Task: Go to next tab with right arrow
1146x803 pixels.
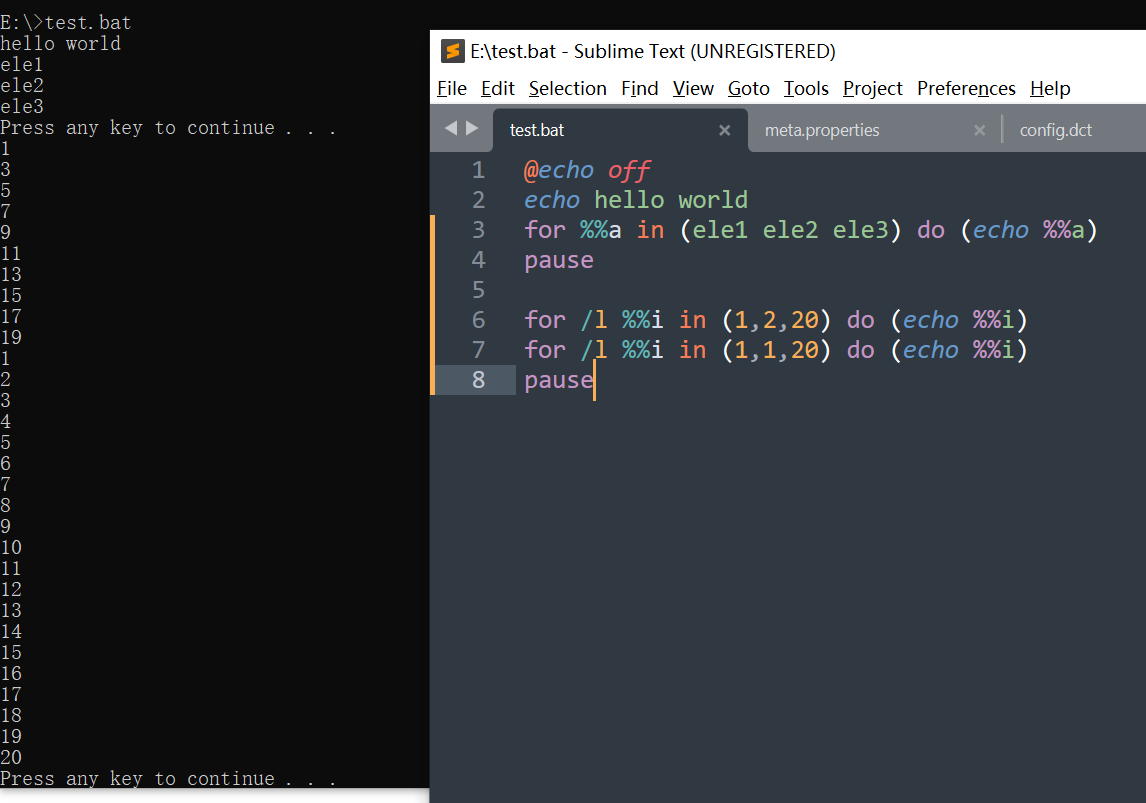Action: pyautogui.click(x=472, y=129)
